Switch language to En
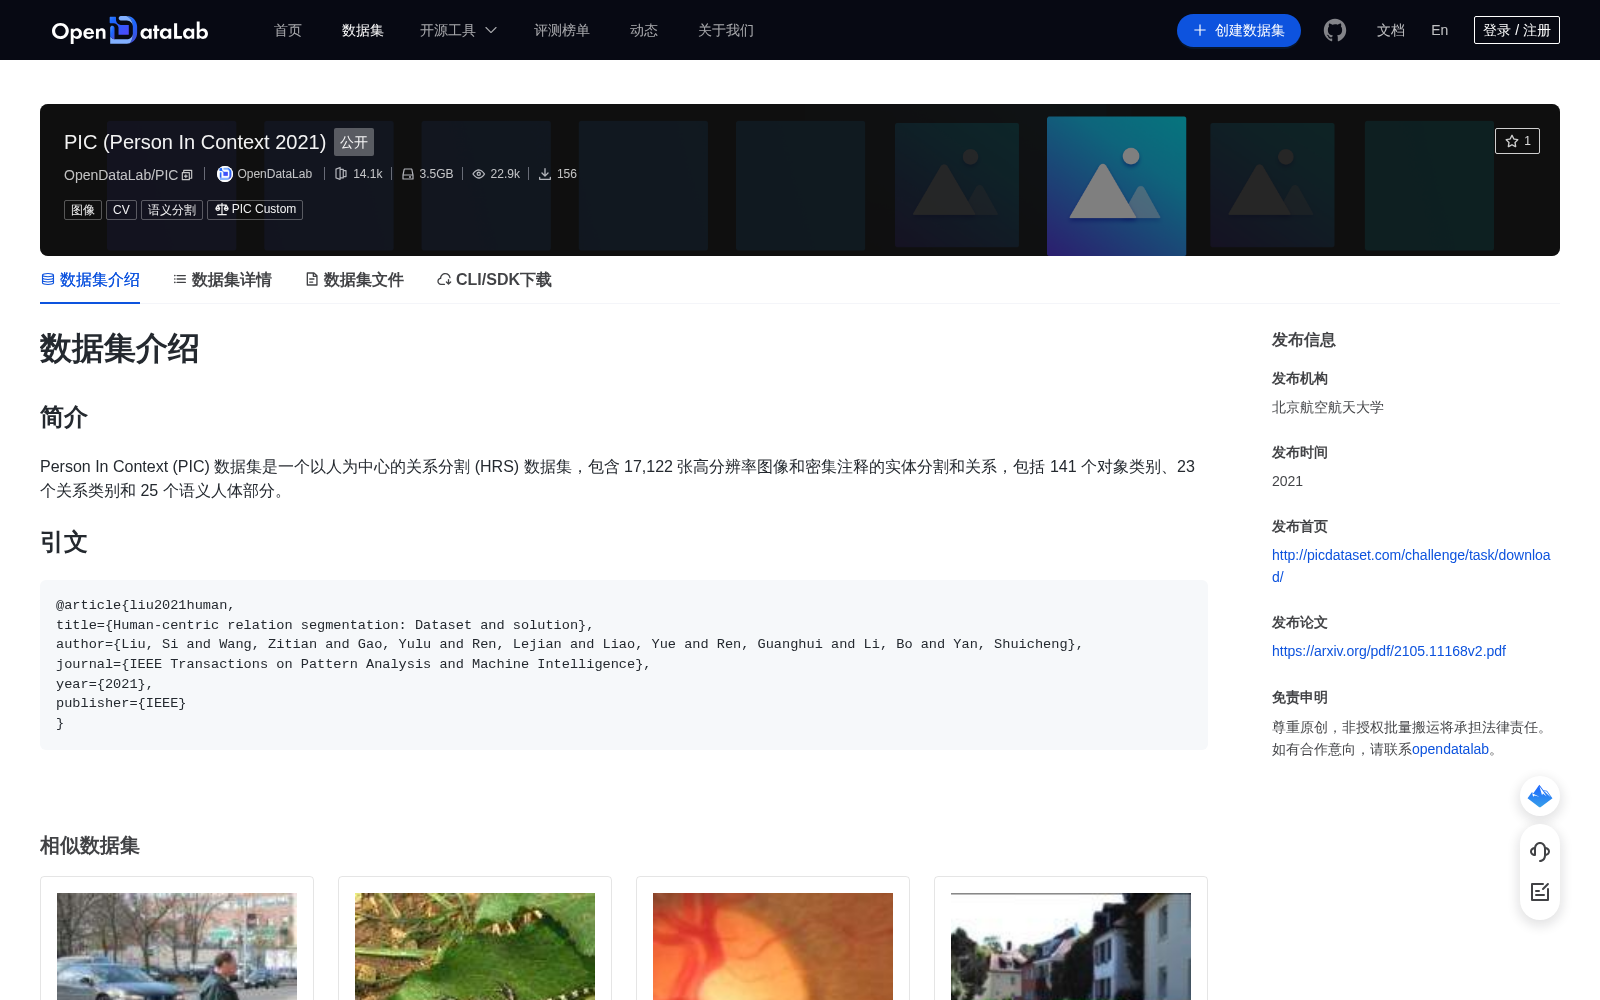 [x=1440, y=30]
